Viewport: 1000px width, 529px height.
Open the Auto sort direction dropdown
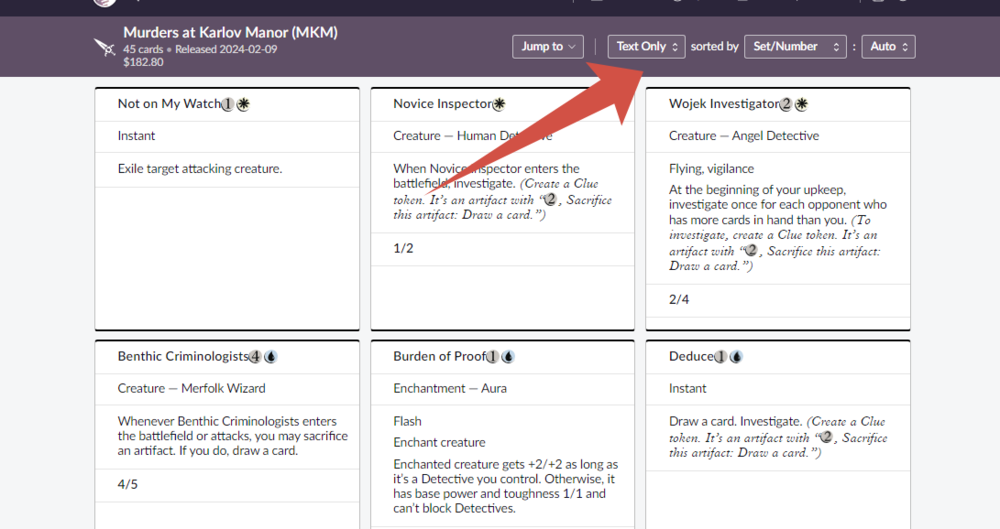(888, 47)
